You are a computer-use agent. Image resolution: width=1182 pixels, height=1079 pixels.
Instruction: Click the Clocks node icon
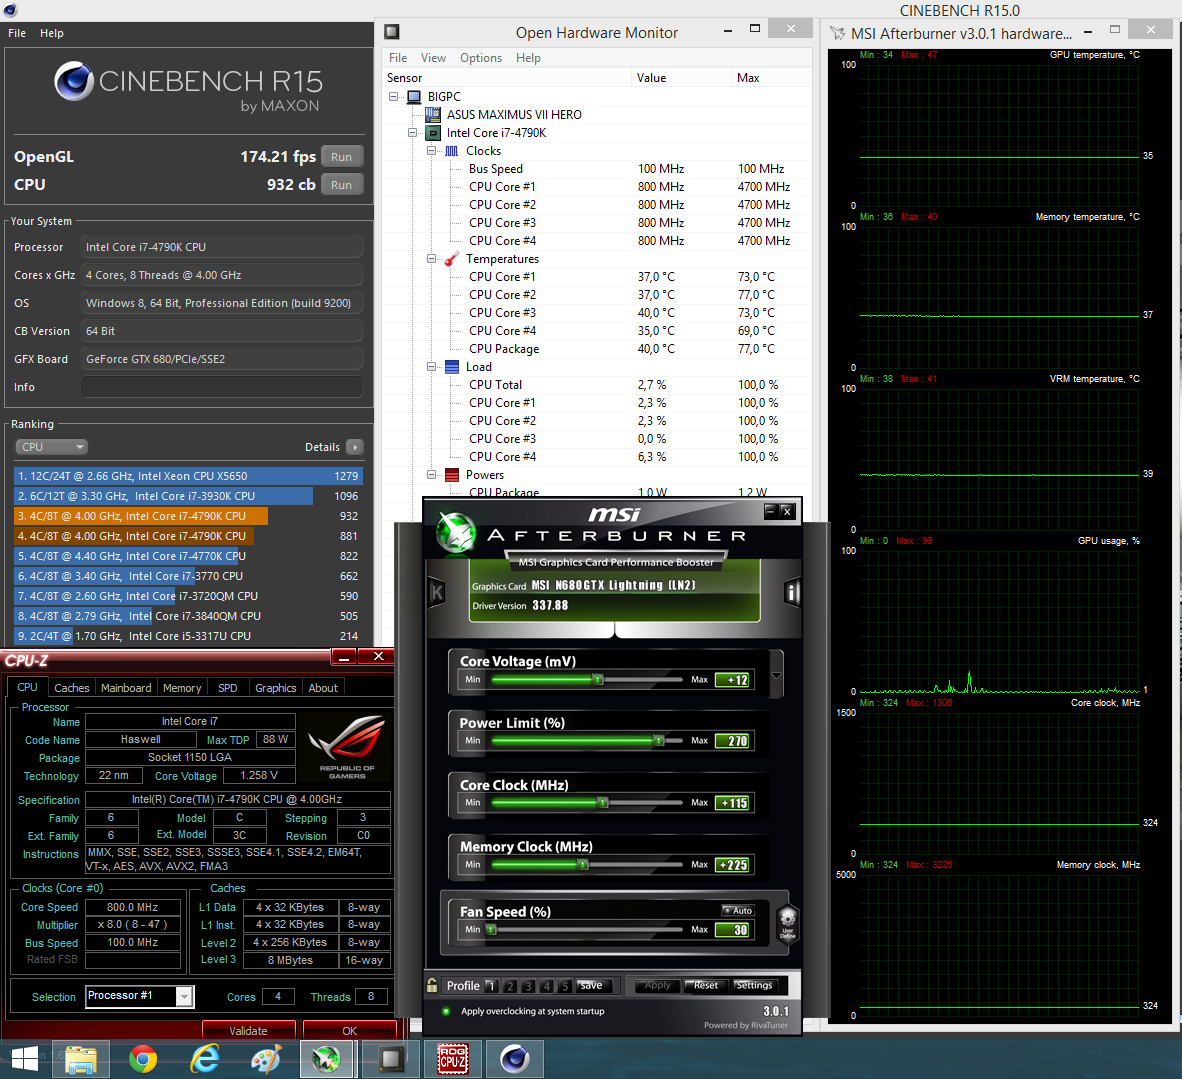452,151
